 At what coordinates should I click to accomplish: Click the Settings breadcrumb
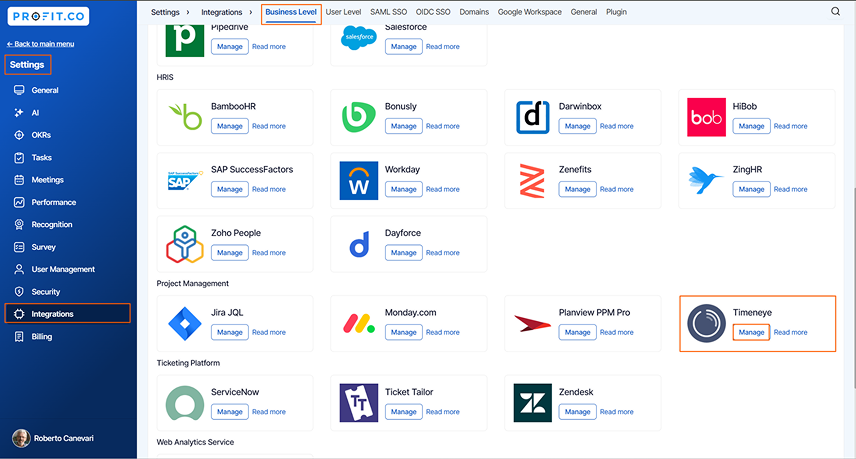pyautogui.click(x=165, y=12)
